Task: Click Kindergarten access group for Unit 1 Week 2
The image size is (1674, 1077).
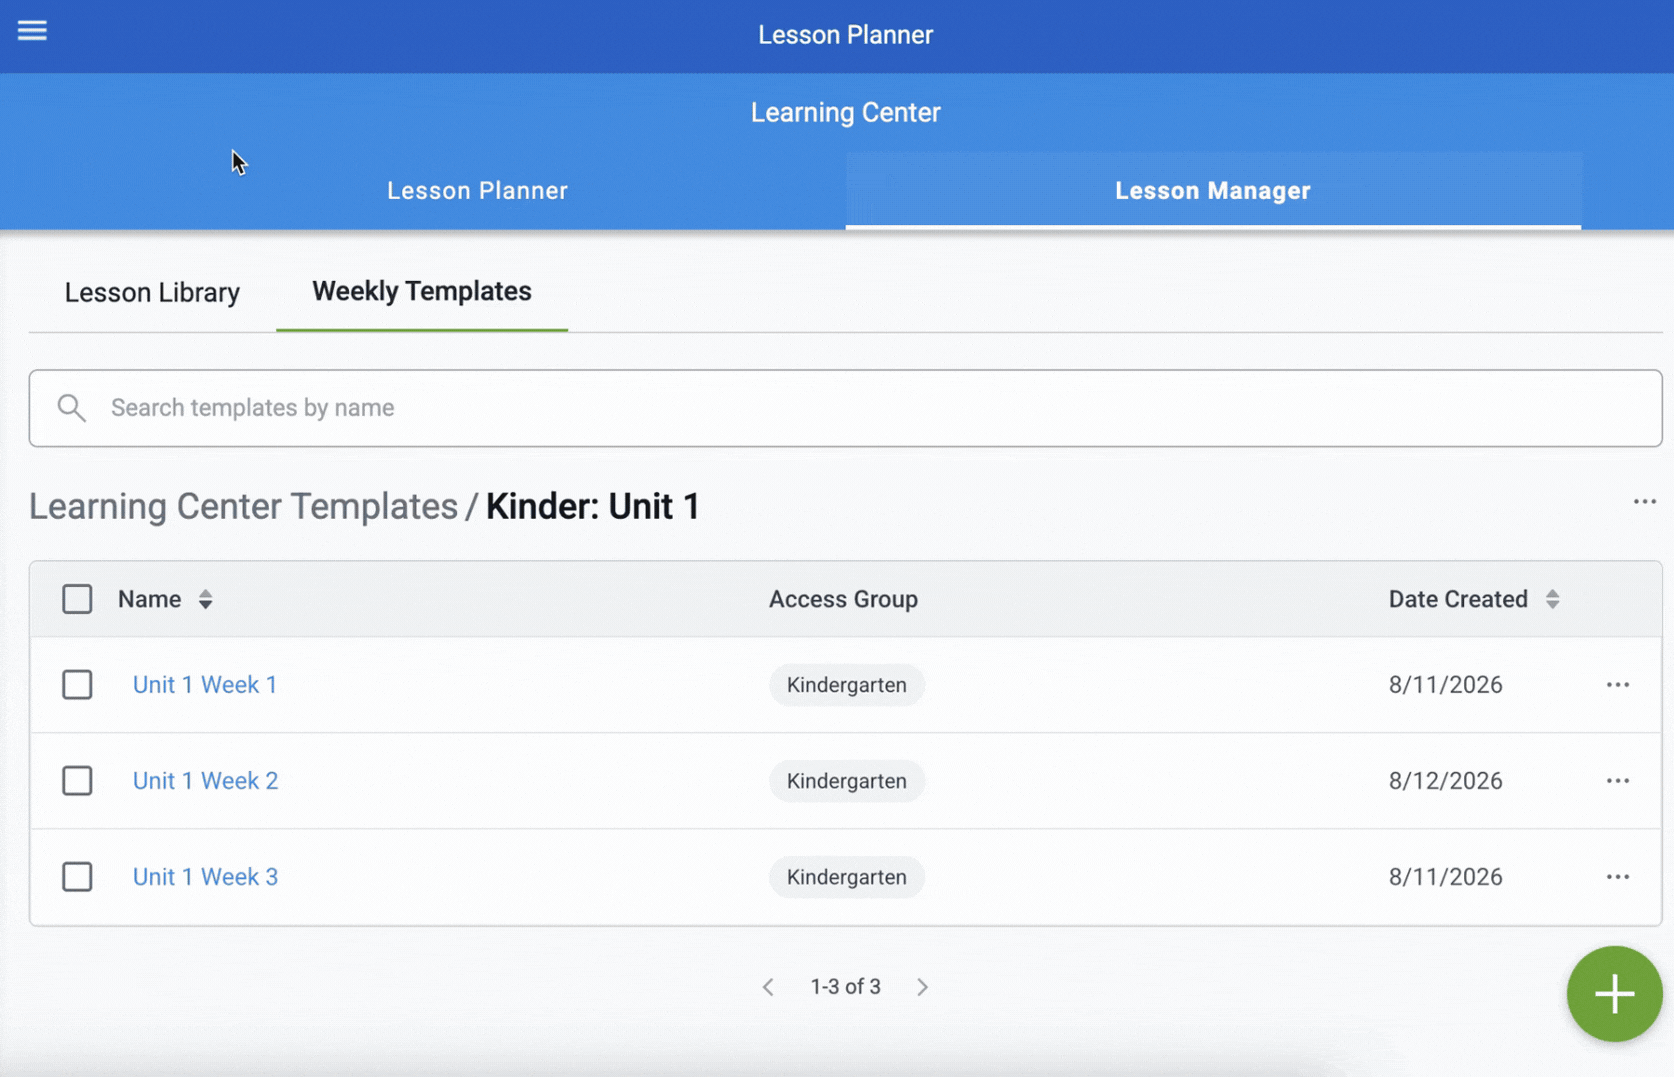Action: (846, 781)
